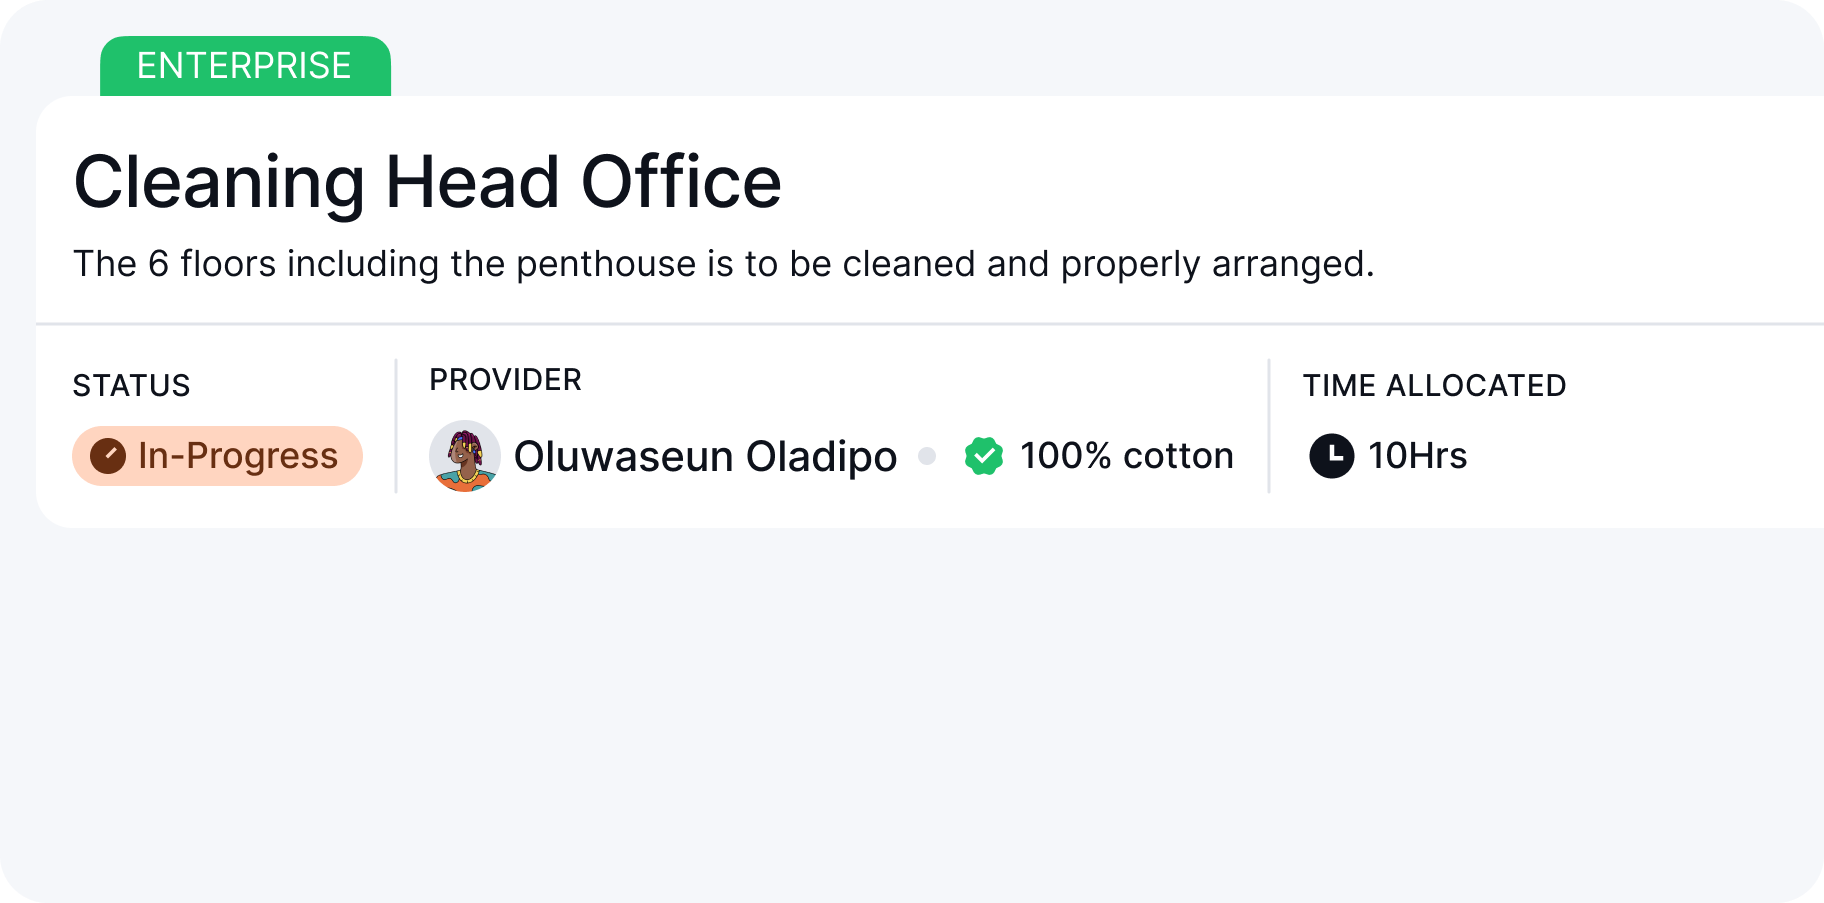Click the provider name Oluwaseun Oladipo

(705, 456)
